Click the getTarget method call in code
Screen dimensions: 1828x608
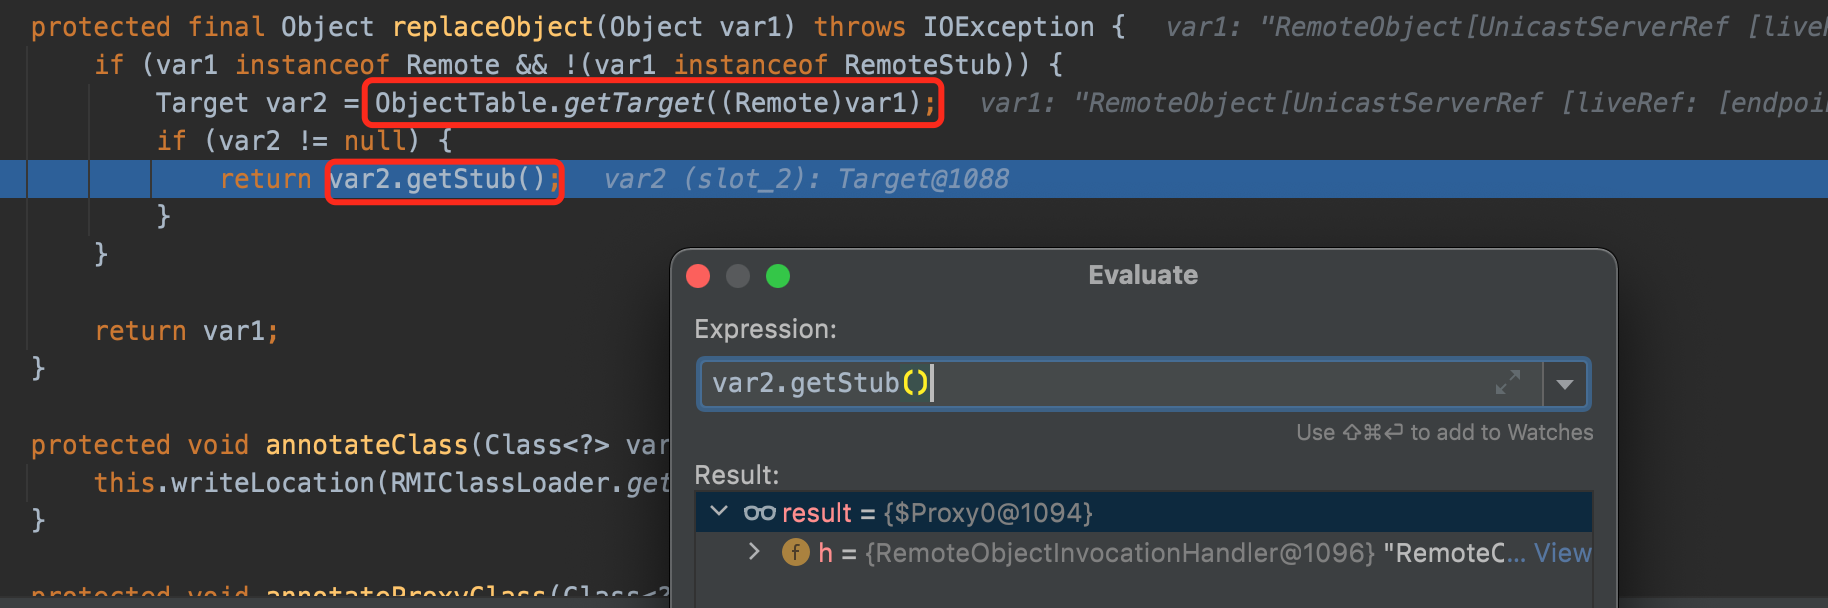click(x=634, y=103)
